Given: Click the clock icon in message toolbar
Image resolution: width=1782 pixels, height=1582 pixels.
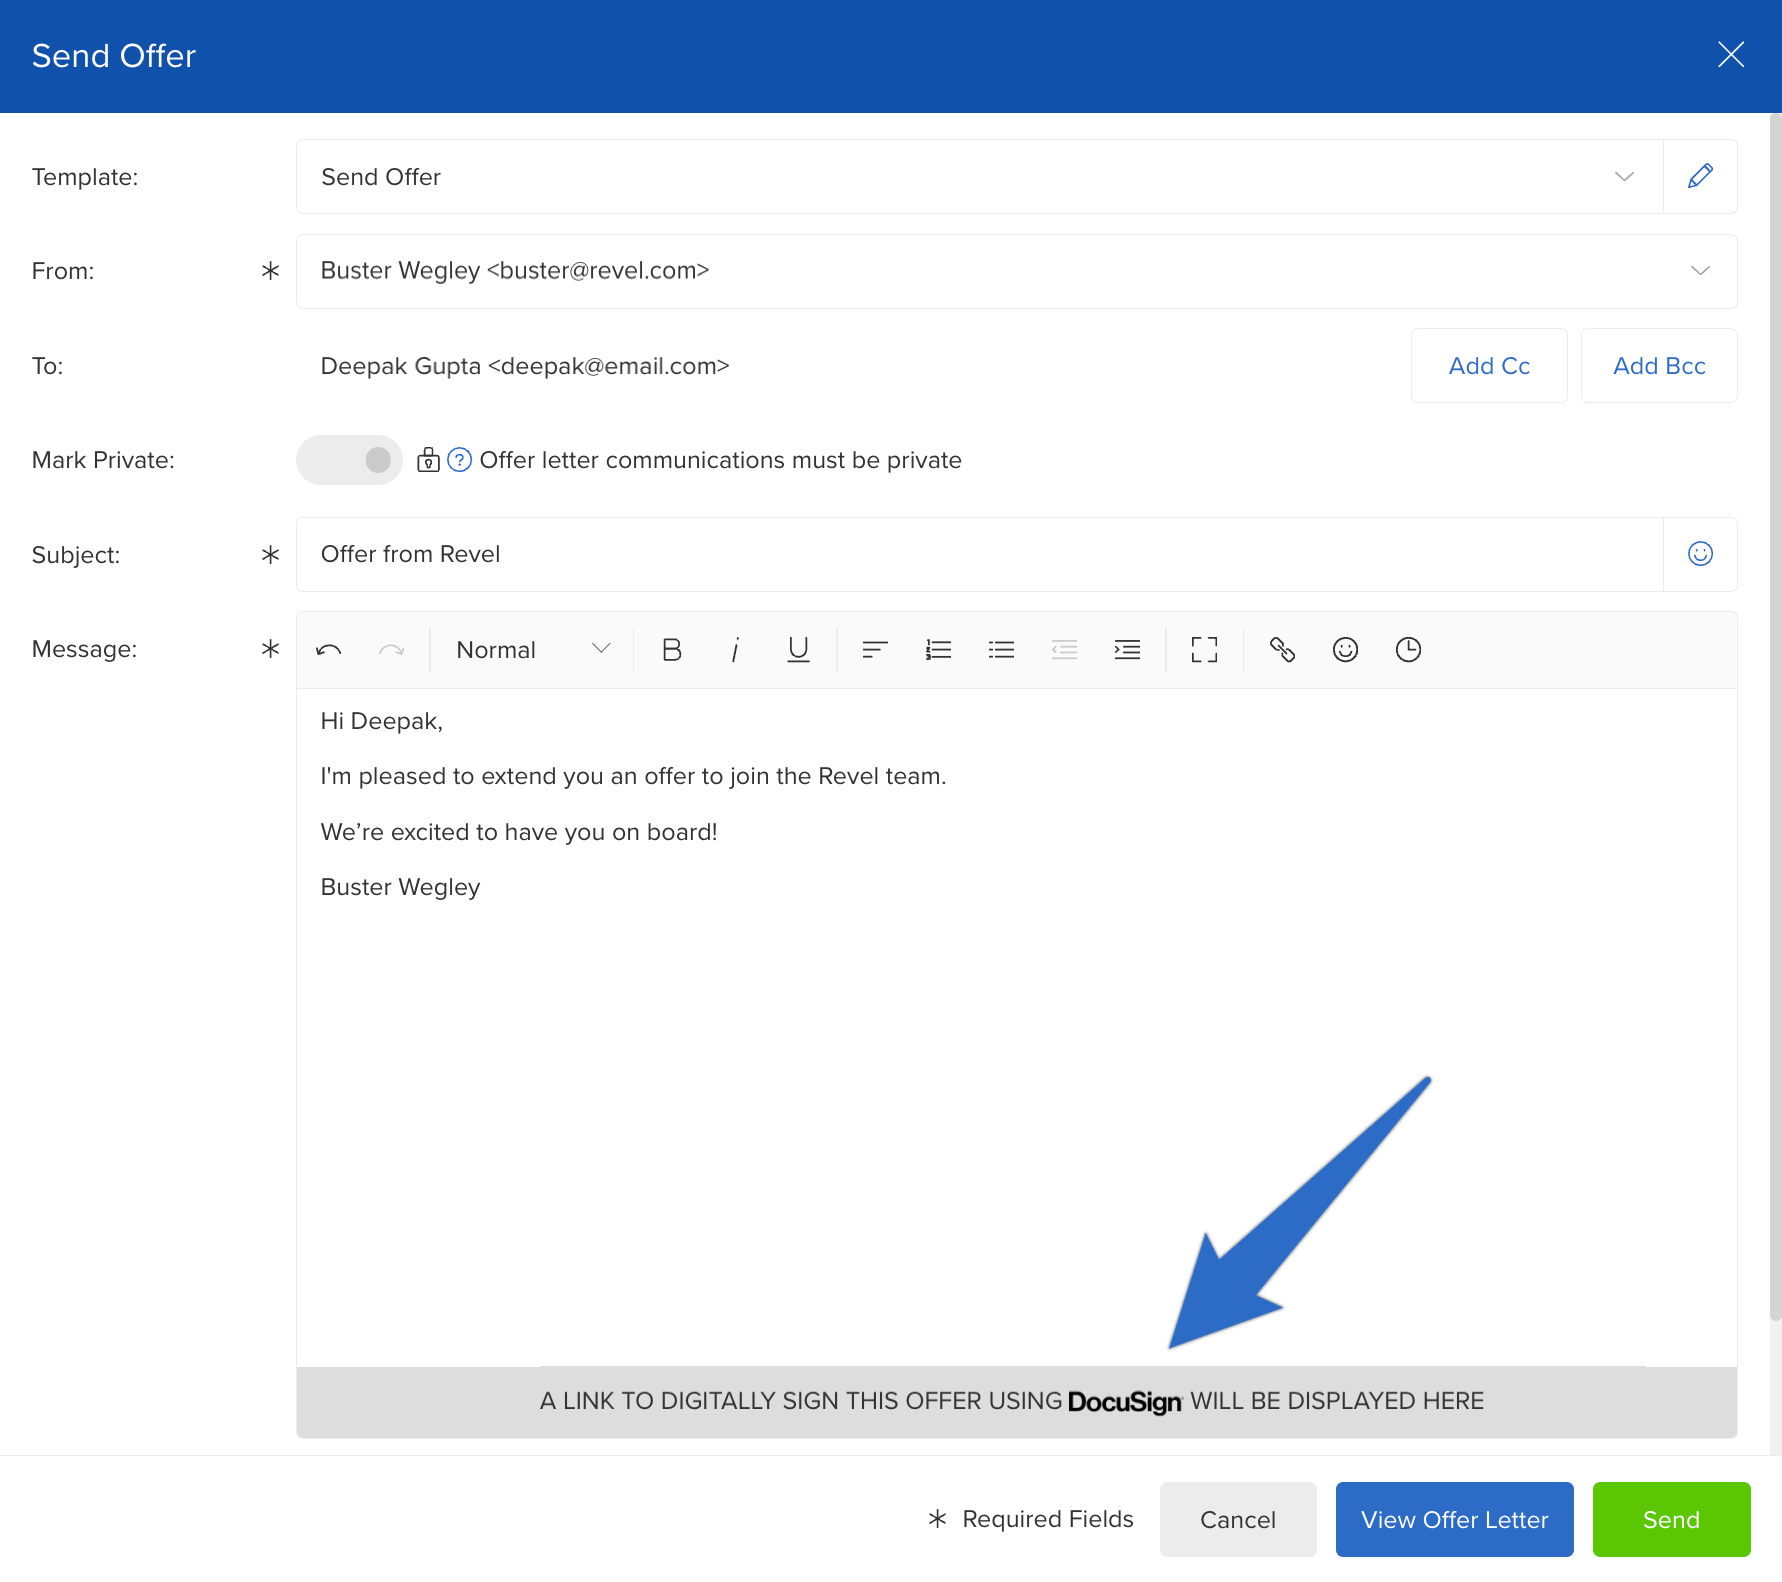Looking at the screenshot, I should click(x=1408, y=650).
